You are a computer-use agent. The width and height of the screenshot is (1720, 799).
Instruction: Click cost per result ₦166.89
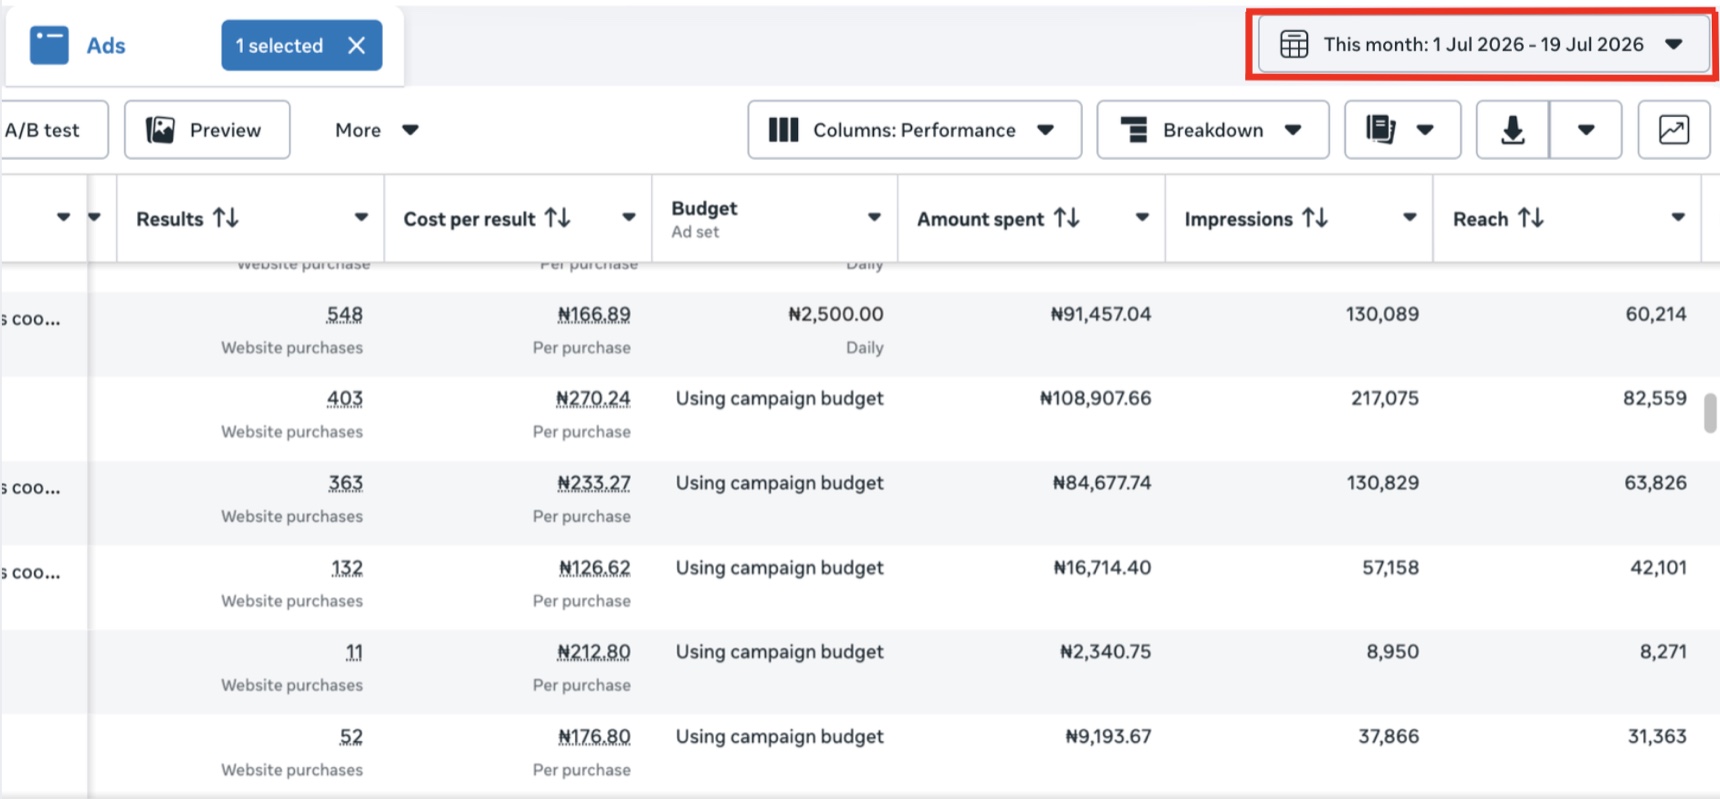(594, 314)
